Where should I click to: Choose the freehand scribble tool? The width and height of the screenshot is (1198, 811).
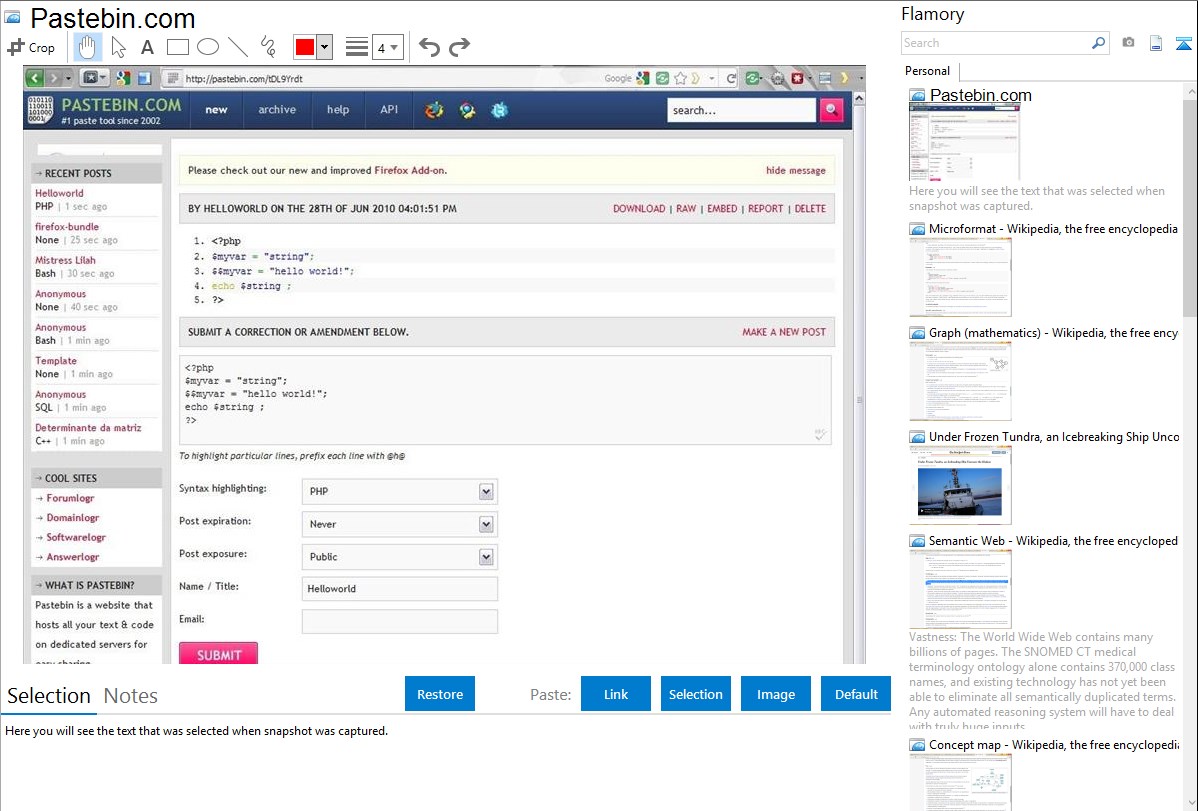click(268, 47)
